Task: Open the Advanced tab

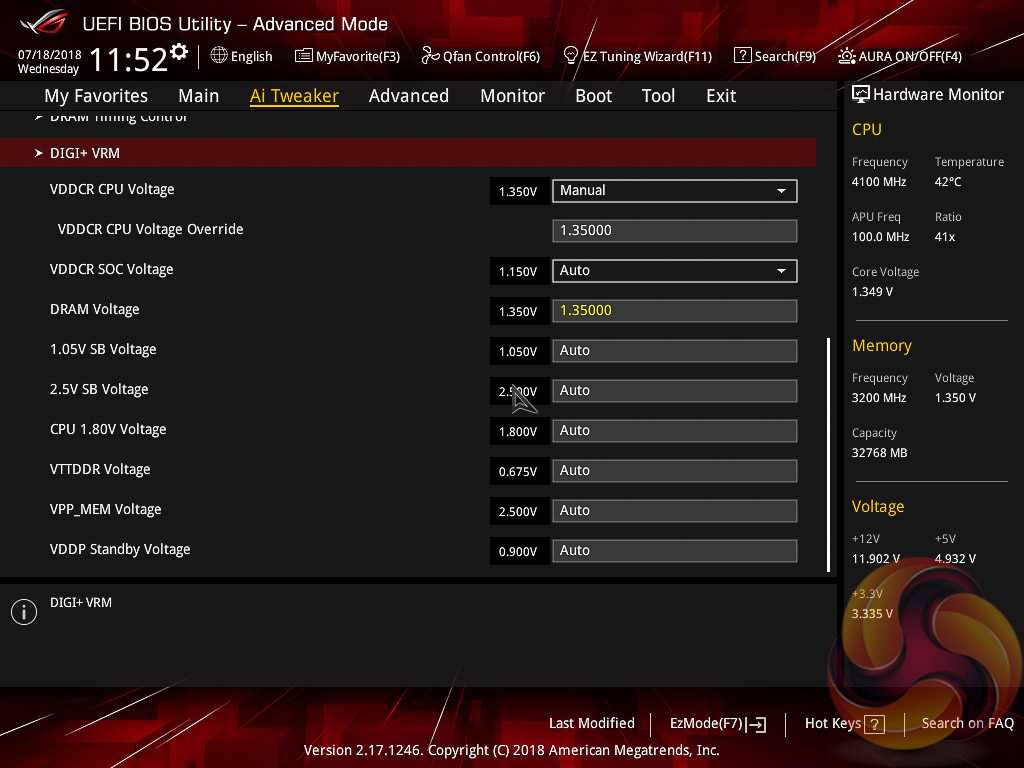Action: (x=409, y=96)
